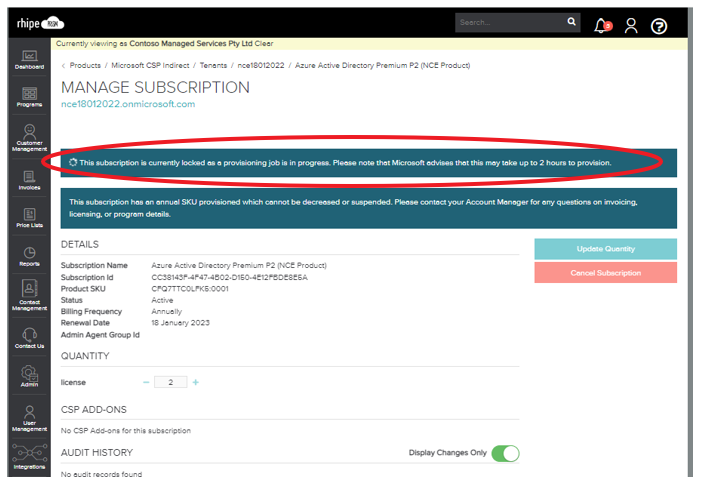708x486 pixels.
Task: Go to Products breadcrumb
Action: point(85,65)
